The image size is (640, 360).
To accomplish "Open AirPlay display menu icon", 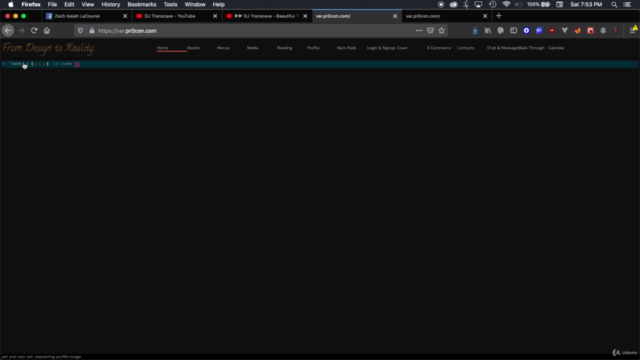I will (478, 4).
